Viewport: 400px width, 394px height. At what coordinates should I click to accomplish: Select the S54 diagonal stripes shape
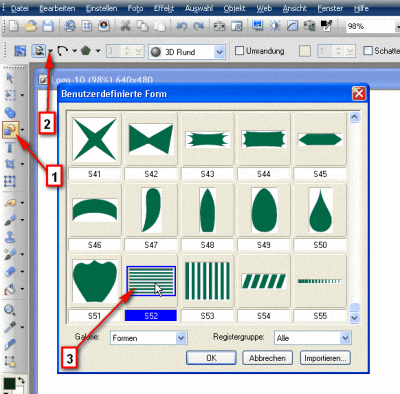pyautogui.click(x=264, y=281)
